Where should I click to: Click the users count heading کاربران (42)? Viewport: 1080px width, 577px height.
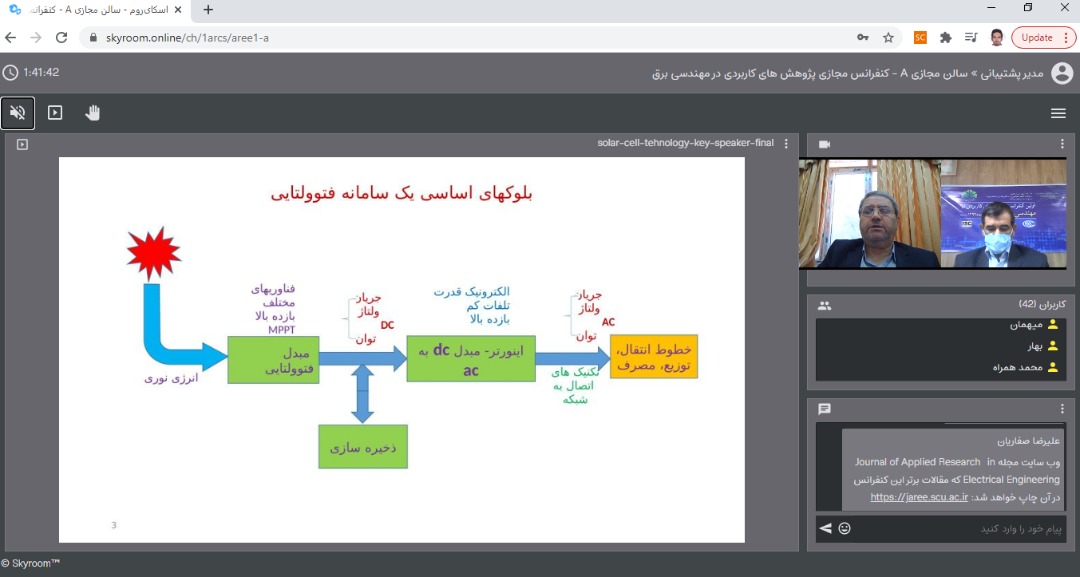pos(1041,304)
